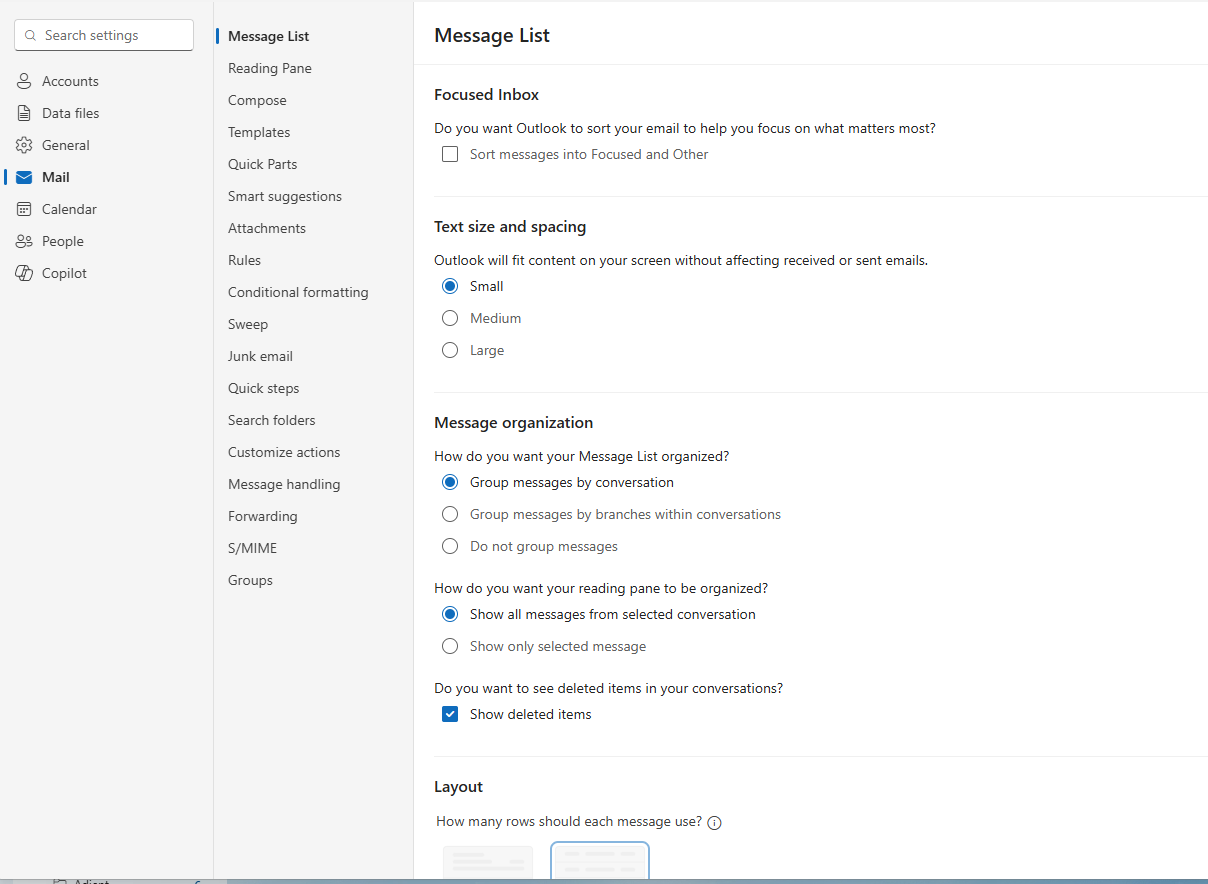Screen dimensions: 1208x884
Task: Open Attachments settings
Action: (x=267, y=228)
